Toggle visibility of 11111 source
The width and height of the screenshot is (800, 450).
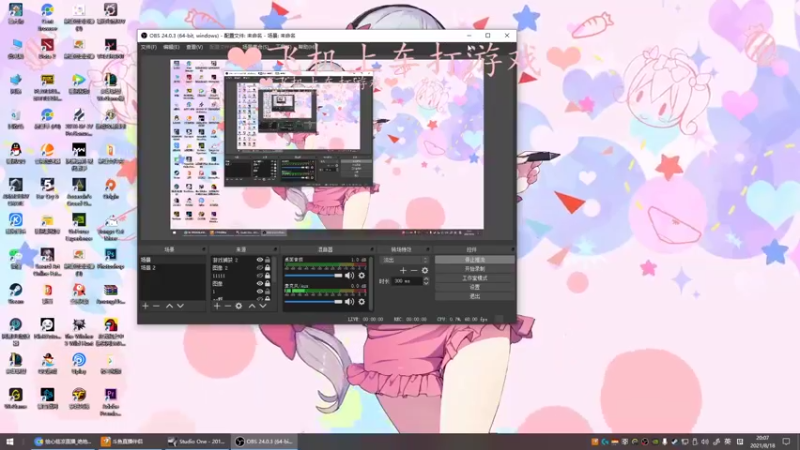point(260,276)
